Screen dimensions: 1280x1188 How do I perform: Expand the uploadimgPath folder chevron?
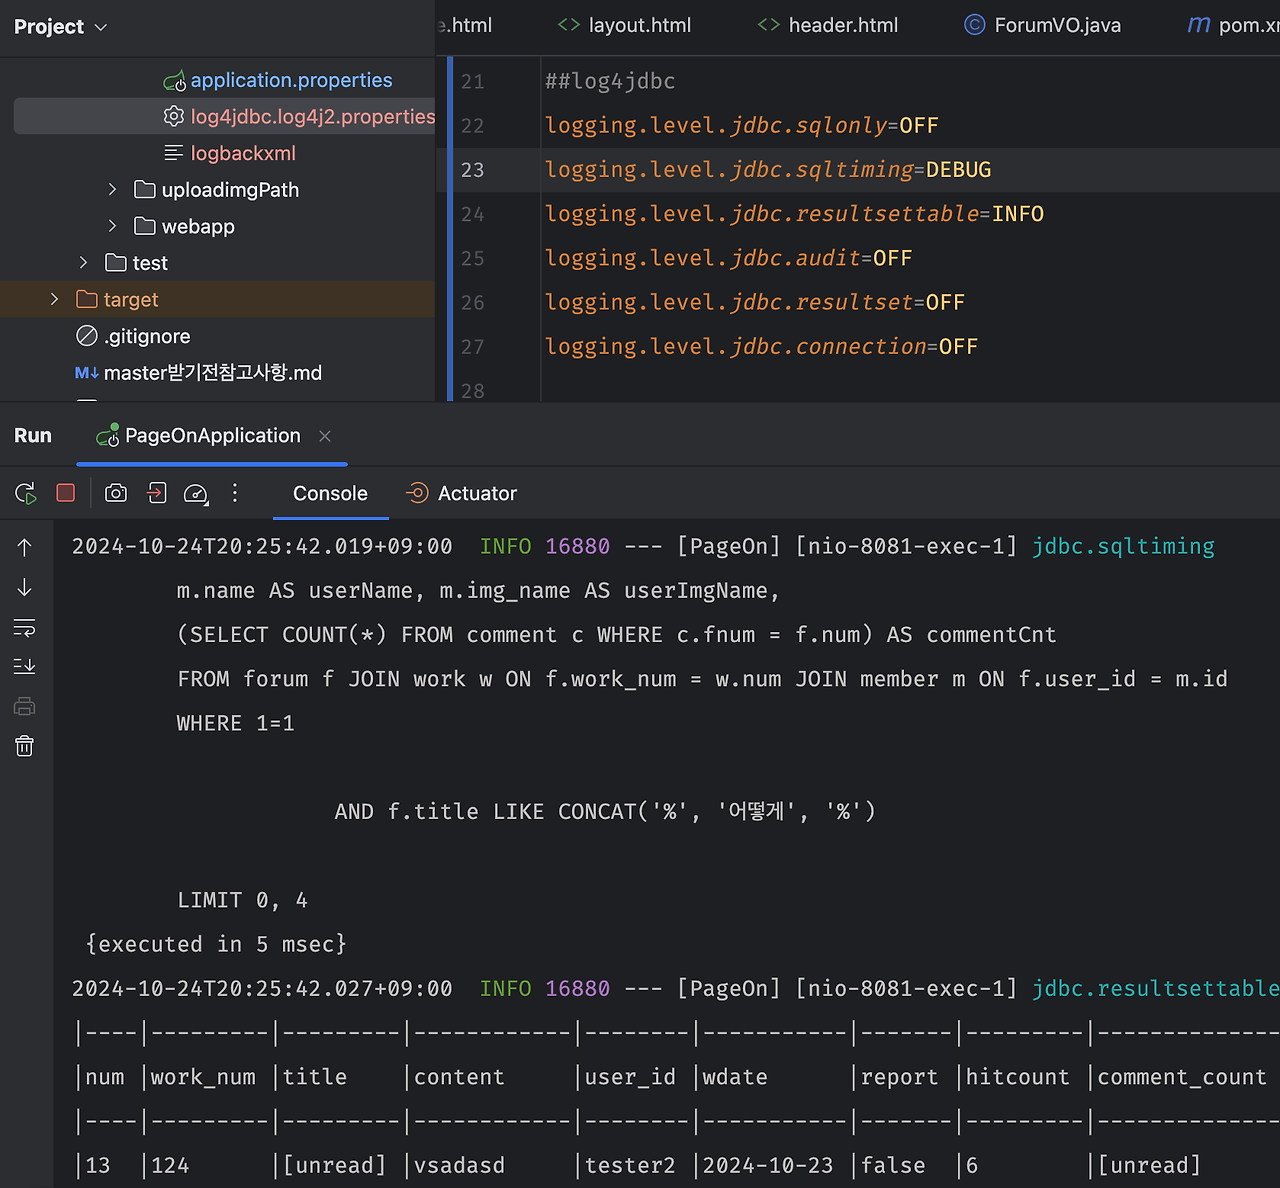pyautogui.click(x=112, y=189)
